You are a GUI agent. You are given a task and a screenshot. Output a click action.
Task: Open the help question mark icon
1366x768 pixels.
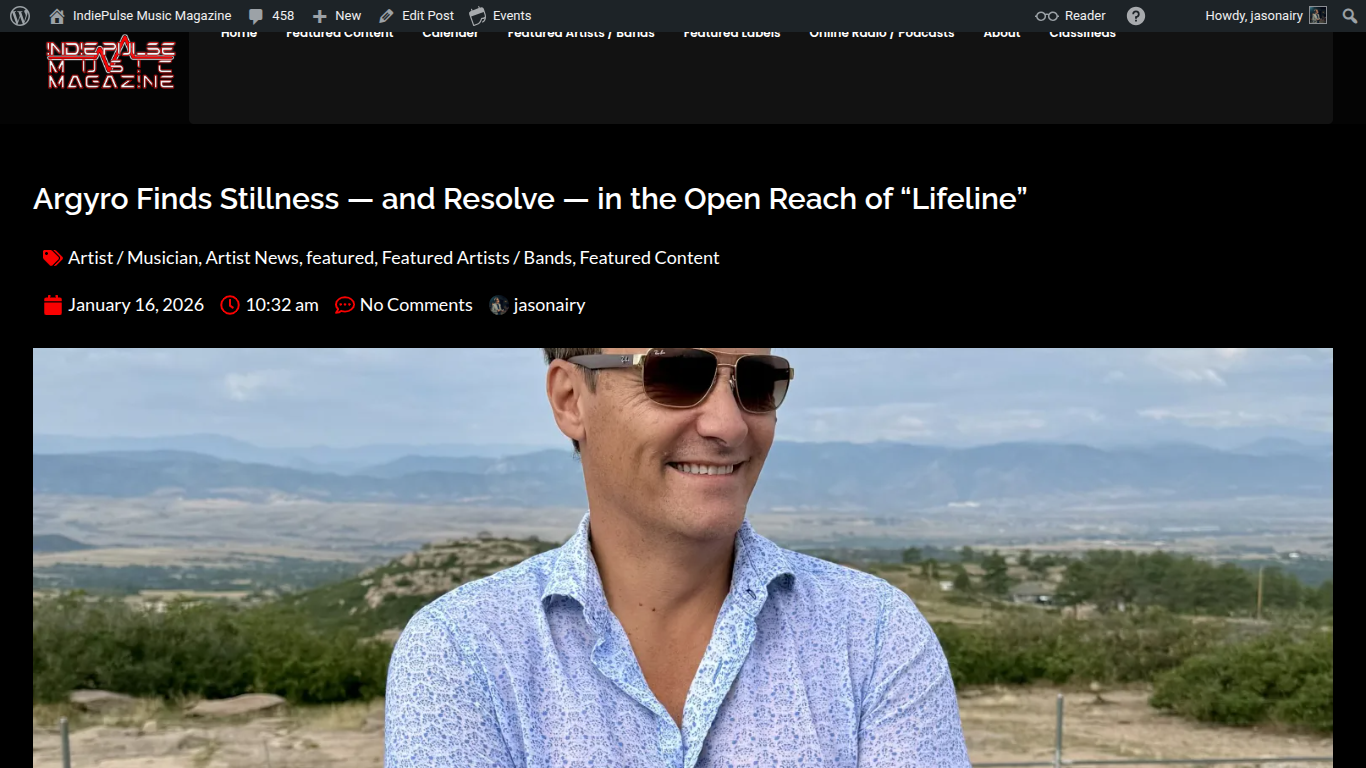(1136, 16)
